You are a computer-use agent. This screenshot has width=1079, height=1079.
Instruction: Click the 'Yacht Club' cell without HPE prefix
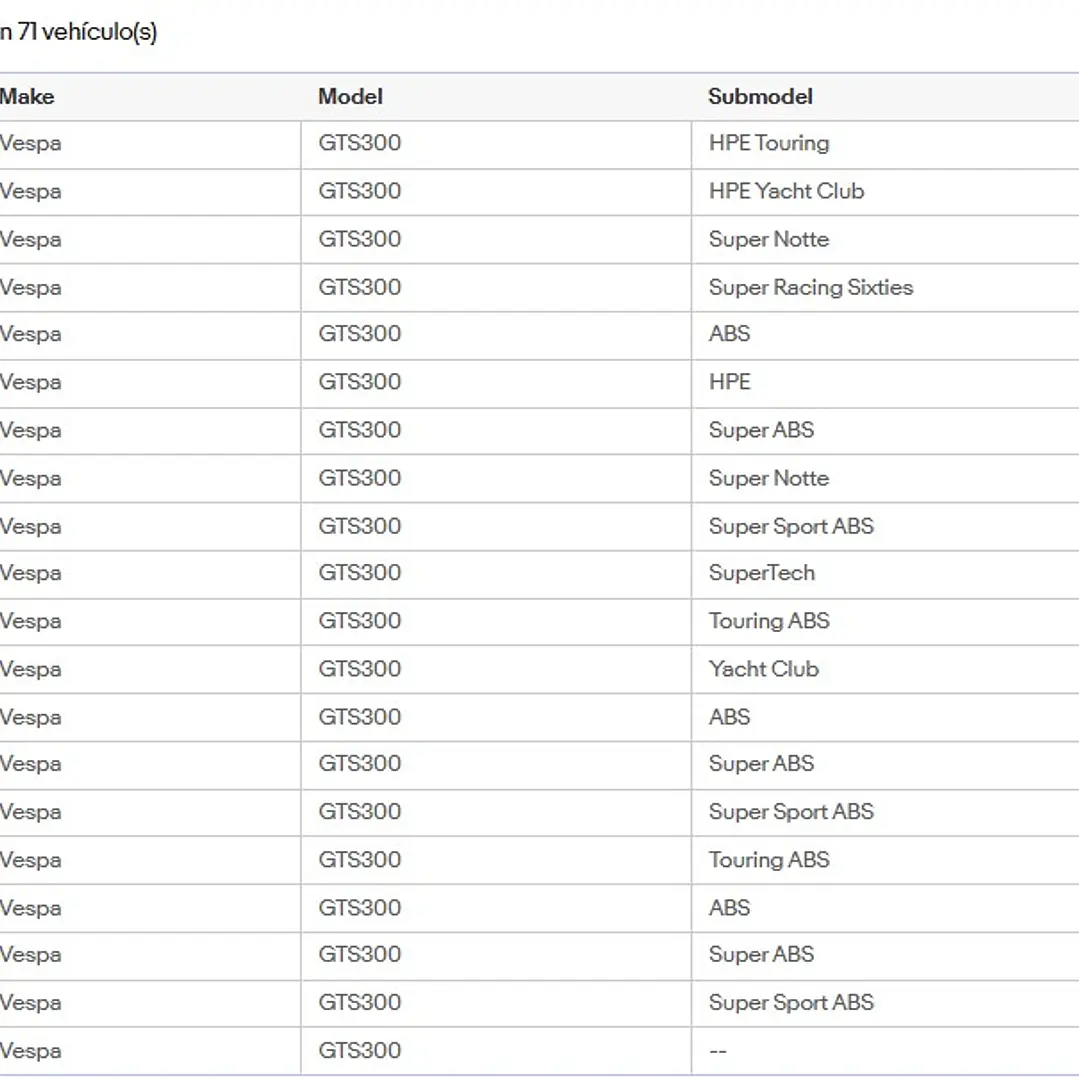point(764,669)
